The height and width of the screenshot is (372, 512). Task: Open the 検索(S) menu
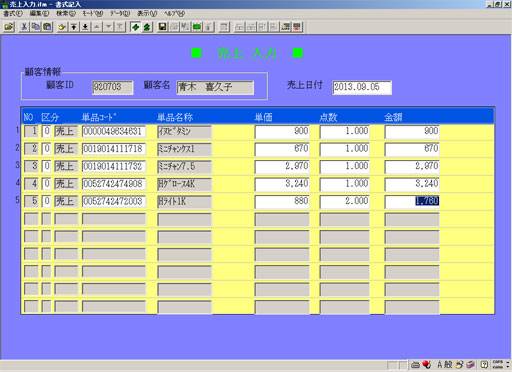pos(66,13)
